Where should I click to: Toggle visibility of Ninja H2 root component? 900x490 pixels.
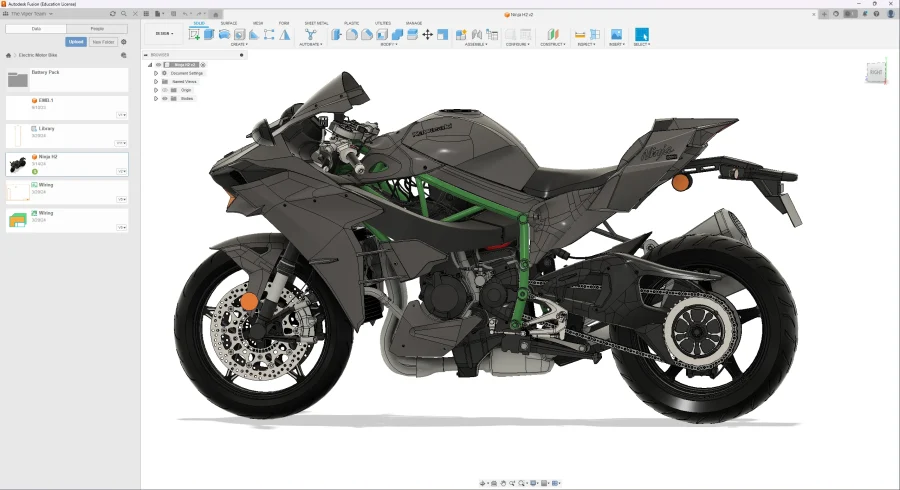click(x=158, y=65)
